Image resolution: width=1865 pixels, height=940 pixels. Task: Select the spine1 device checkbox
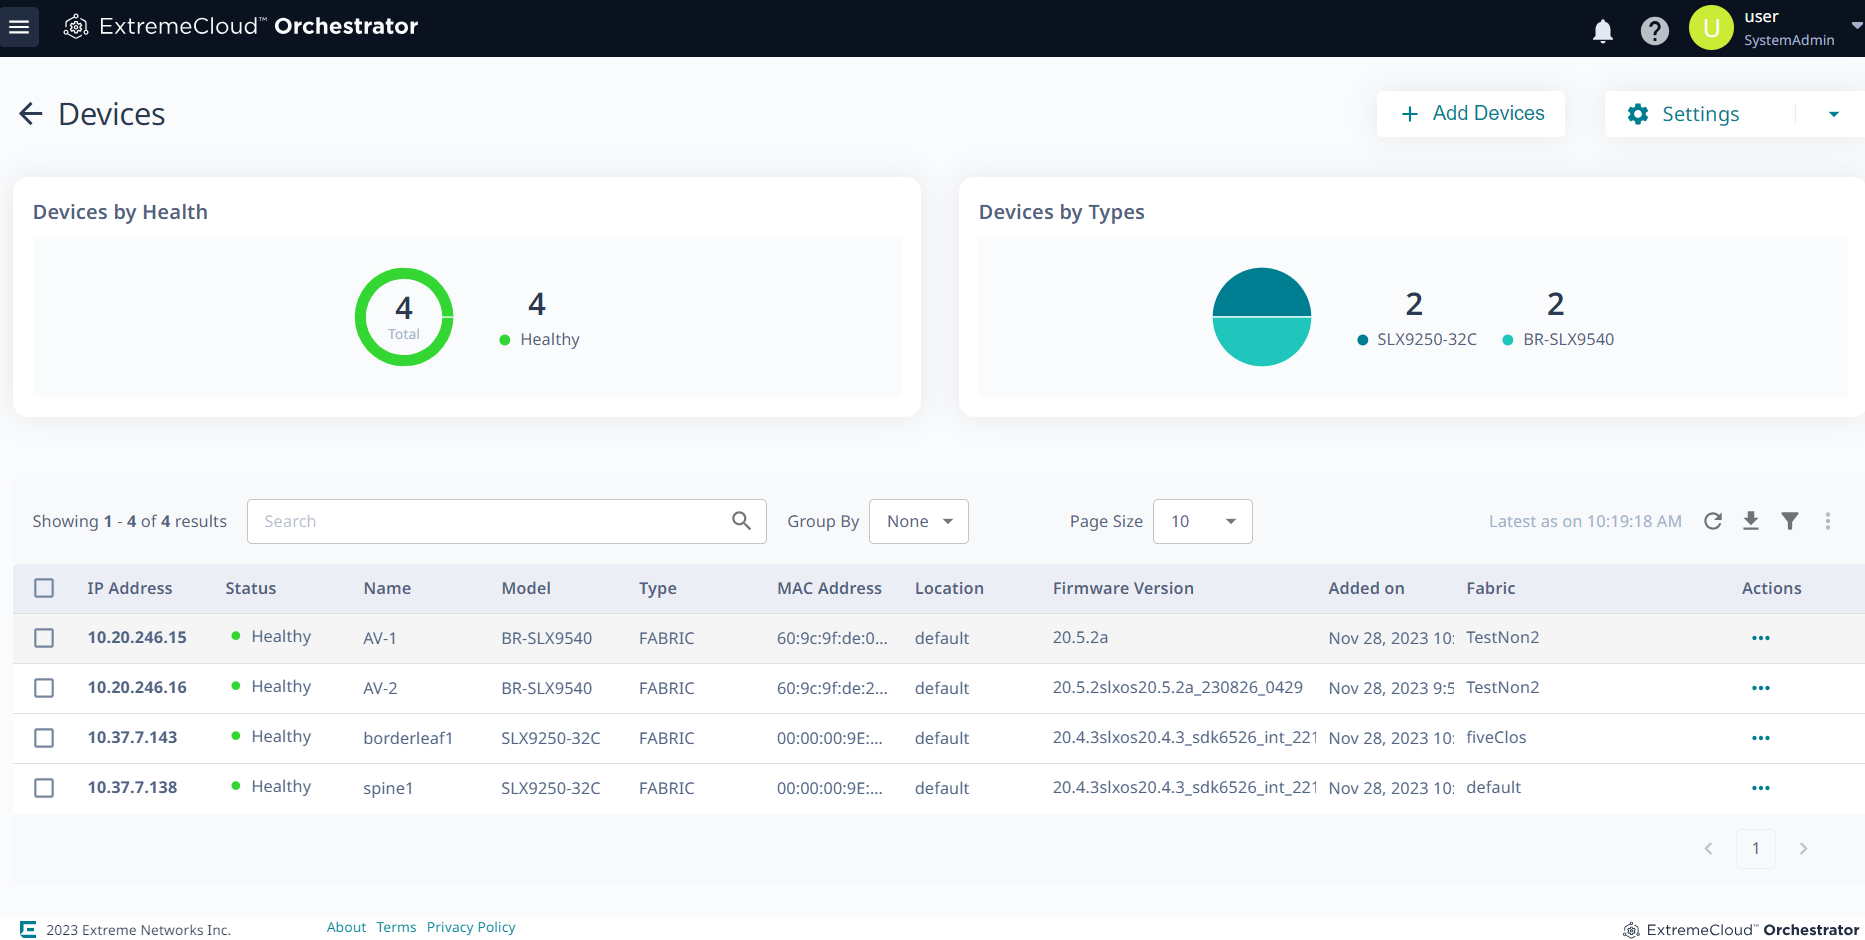tap(44, 788)
